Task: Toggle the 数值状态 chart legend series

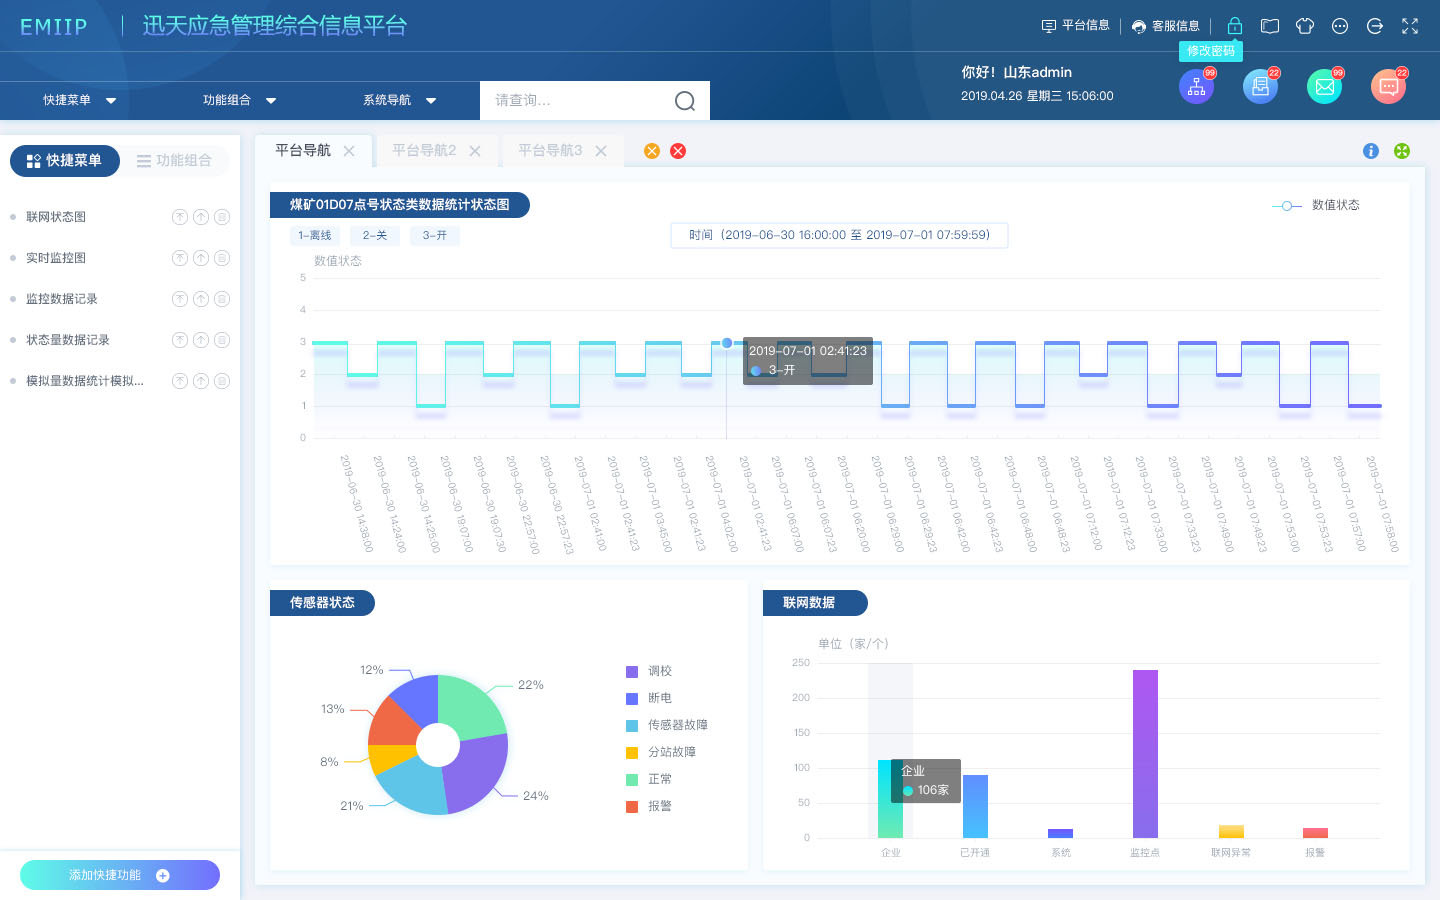Action: 1315,205
